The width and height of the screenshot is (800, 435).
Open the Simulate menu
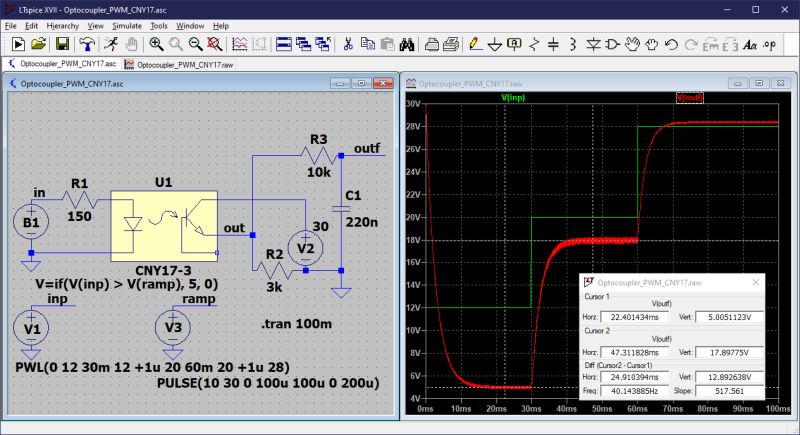pyautogui.click(x=127, y=25)
